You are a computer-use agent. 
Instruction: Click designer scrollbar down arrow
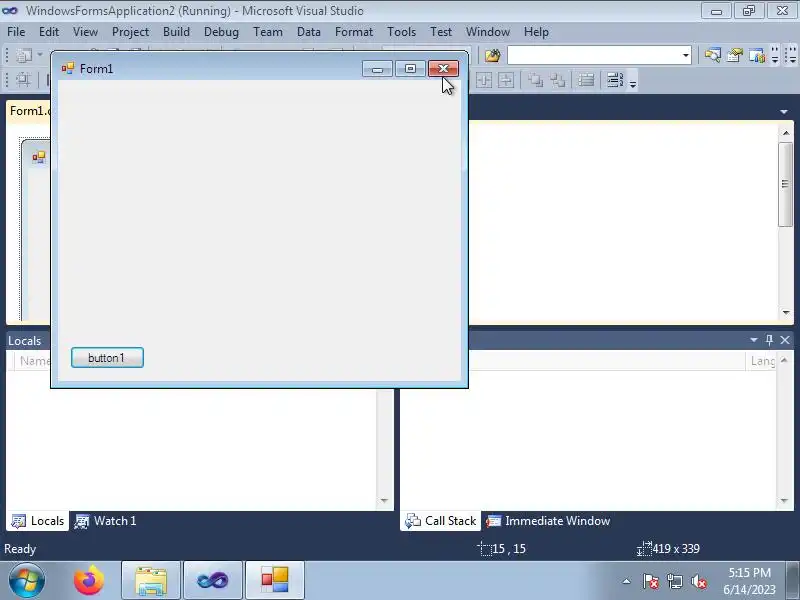pyautogui.click(x=785, y=312)
